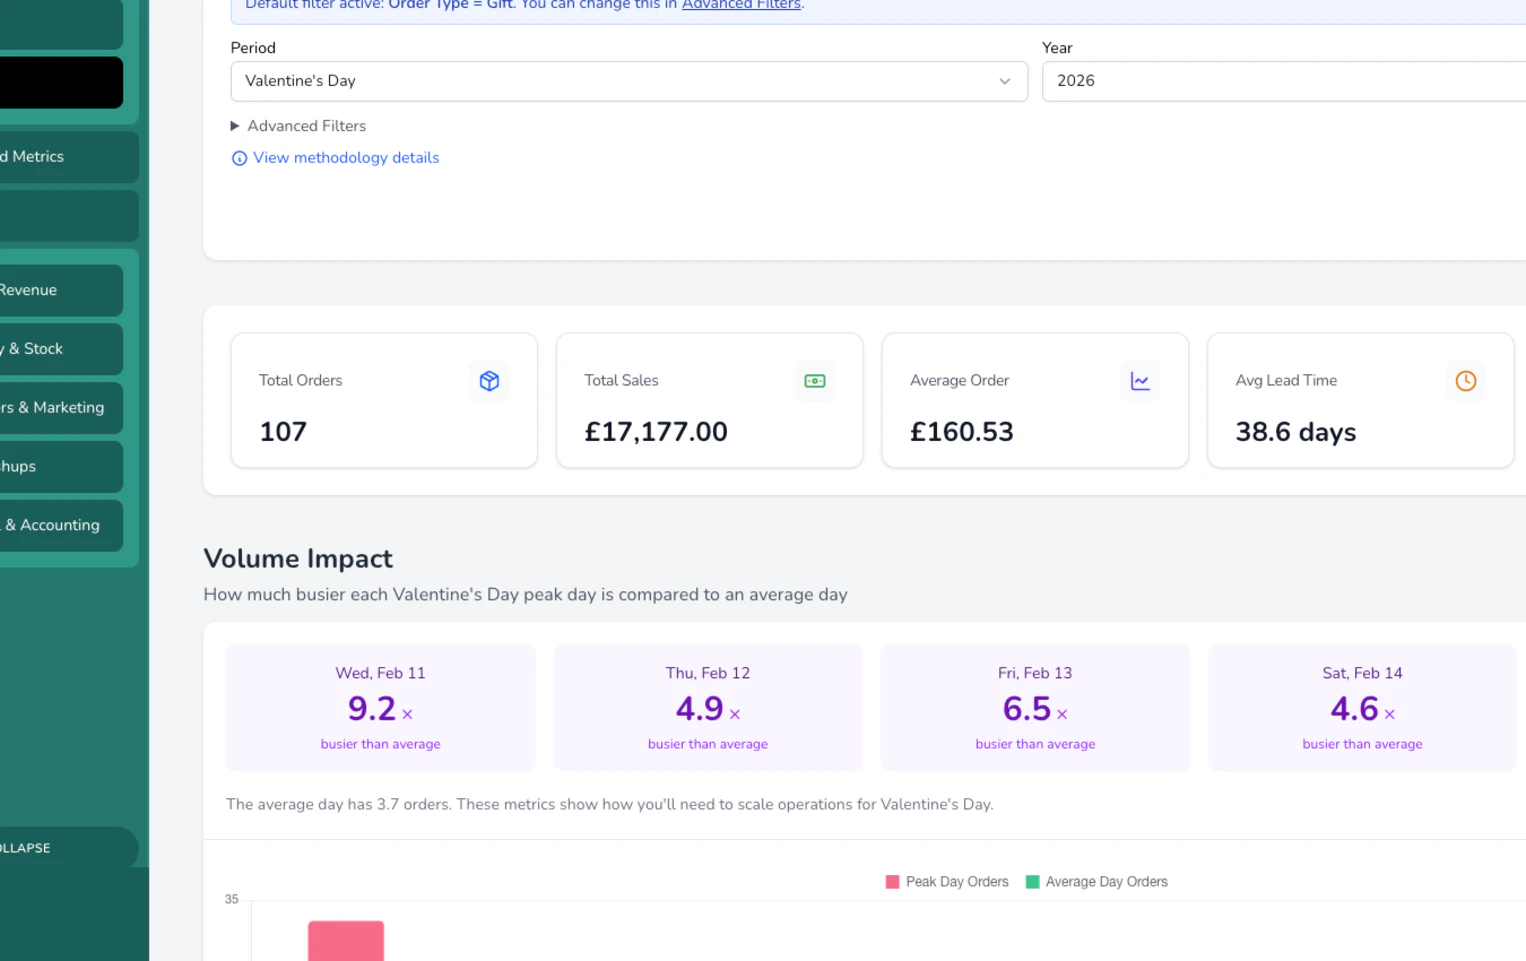Open the & Accounting sidebar item
Viewport: 1526px width, 961px height.
61,525
